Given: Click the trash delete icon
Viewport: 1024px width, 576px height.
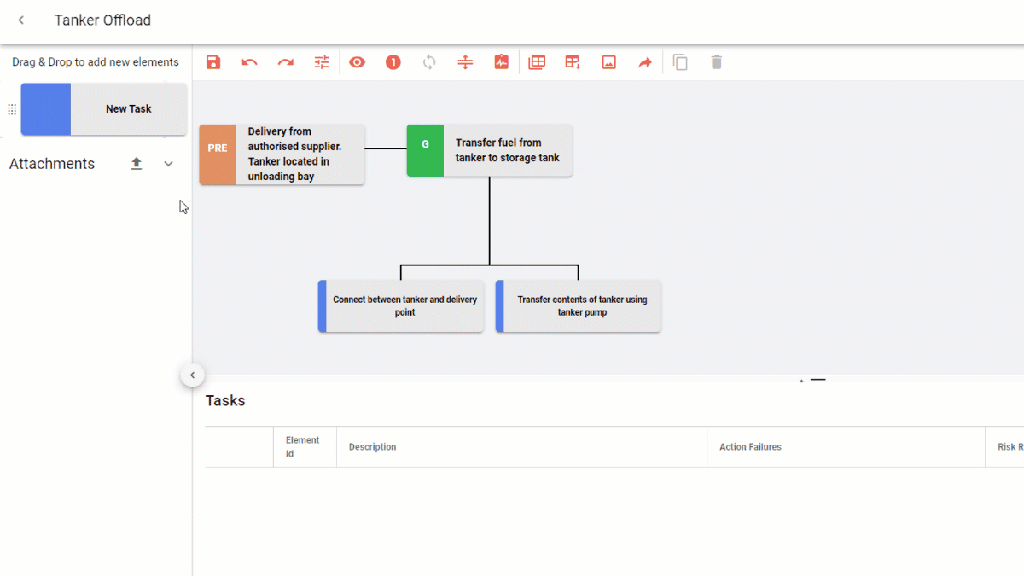Looking at the screenshot, I should point(716,62).
